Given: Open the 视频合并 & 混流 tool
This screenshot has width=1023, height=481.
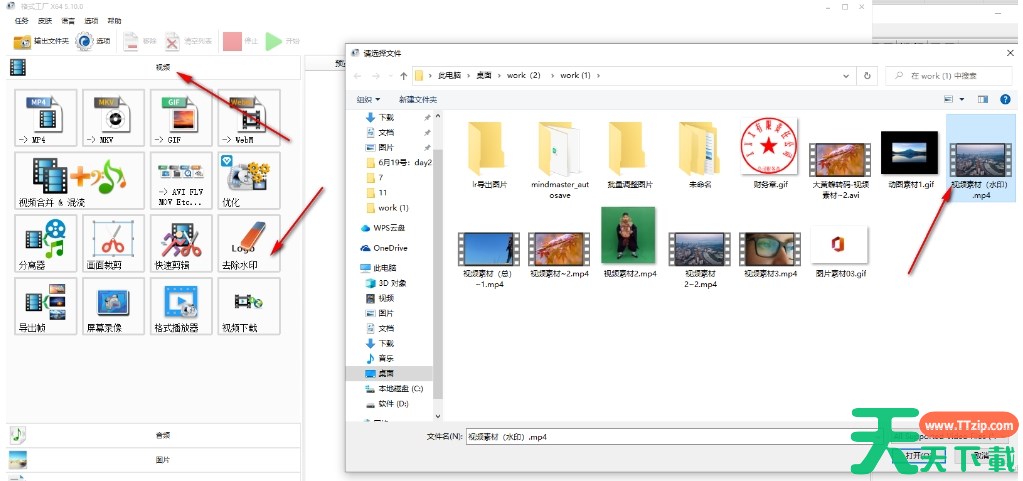Looking at the screenshot, I should pos(45,181).
